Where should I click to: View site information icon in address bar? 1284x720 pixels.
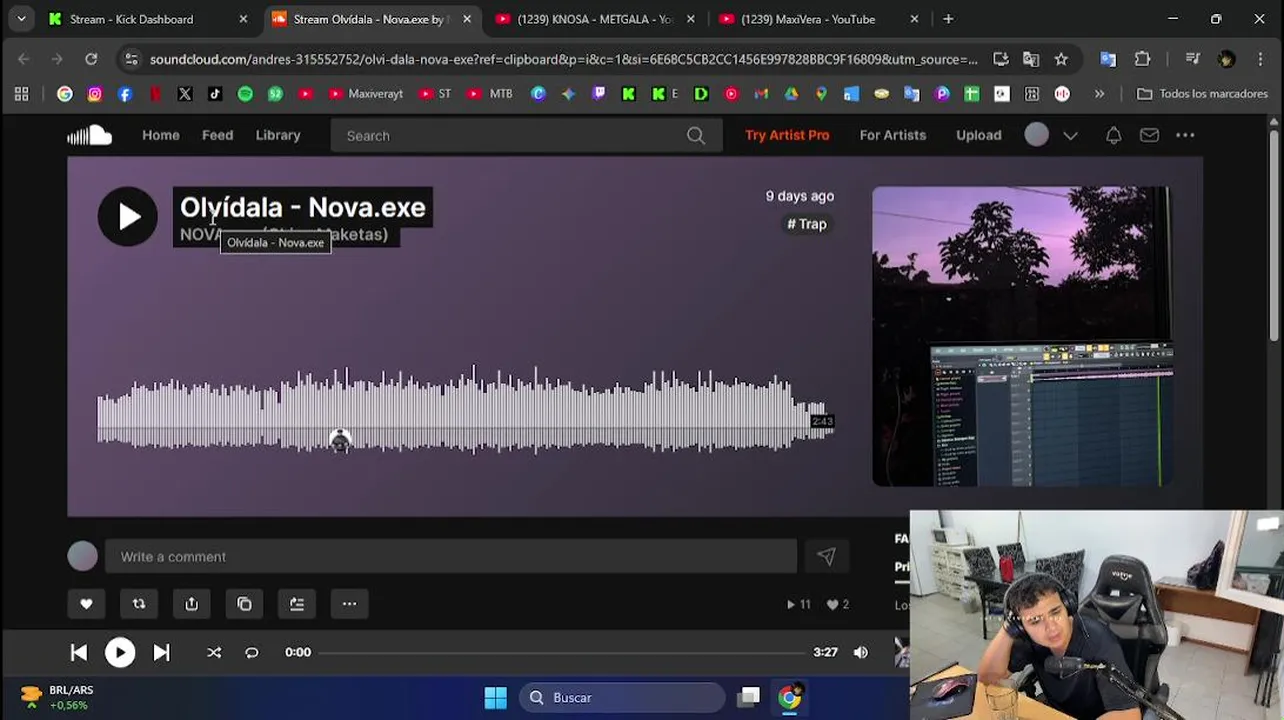pyautogui.click(x=131, y=59)
